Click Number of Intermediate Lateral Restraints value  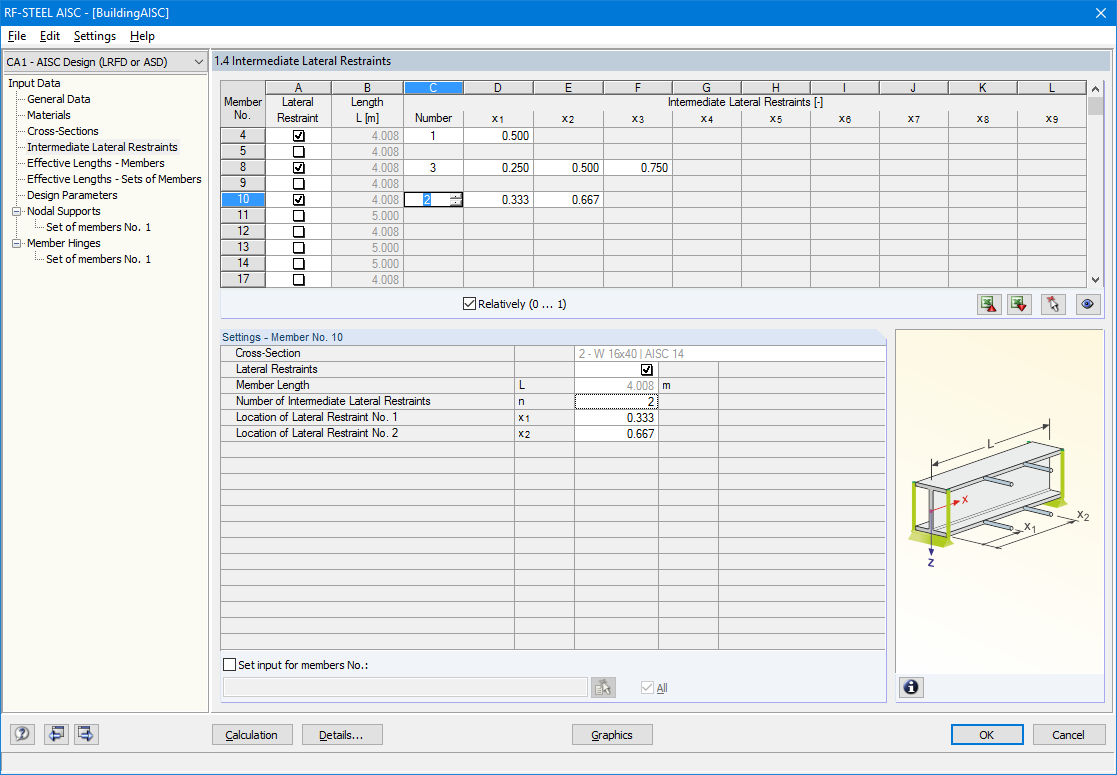(x=616, y=402)
